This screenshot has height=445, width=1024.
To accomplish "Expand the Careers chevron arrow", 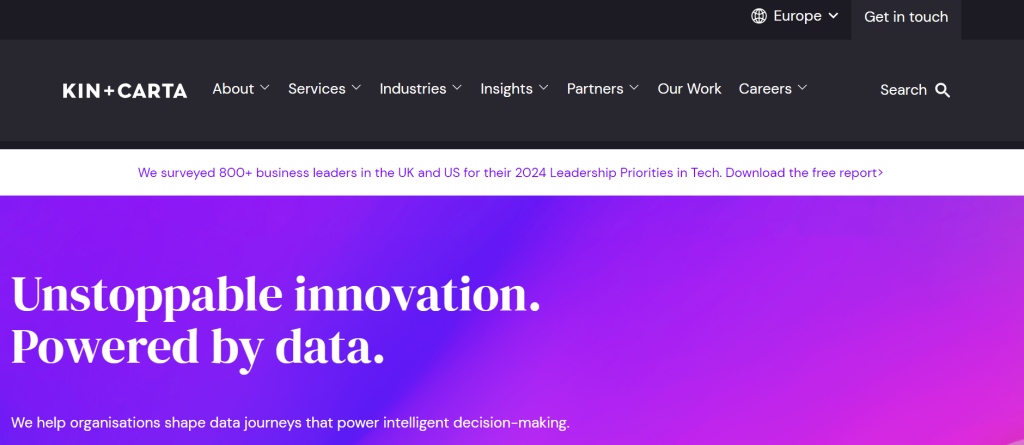I will [802, 88].
